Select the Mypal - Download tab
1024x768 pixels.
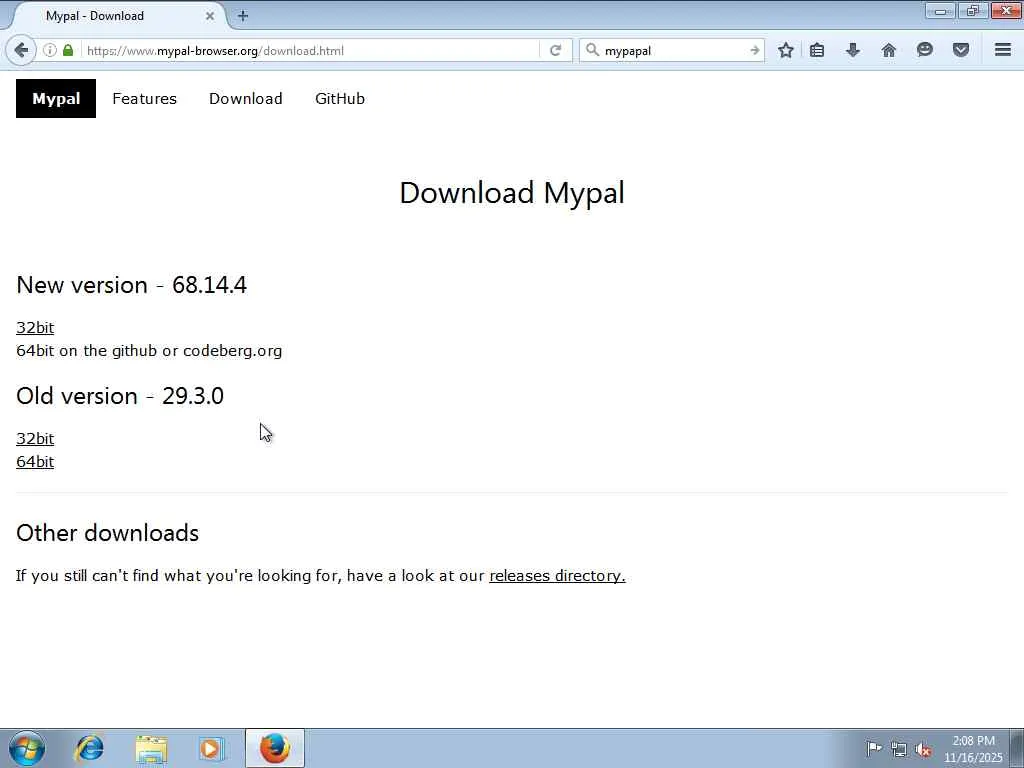tap(116, 16)
